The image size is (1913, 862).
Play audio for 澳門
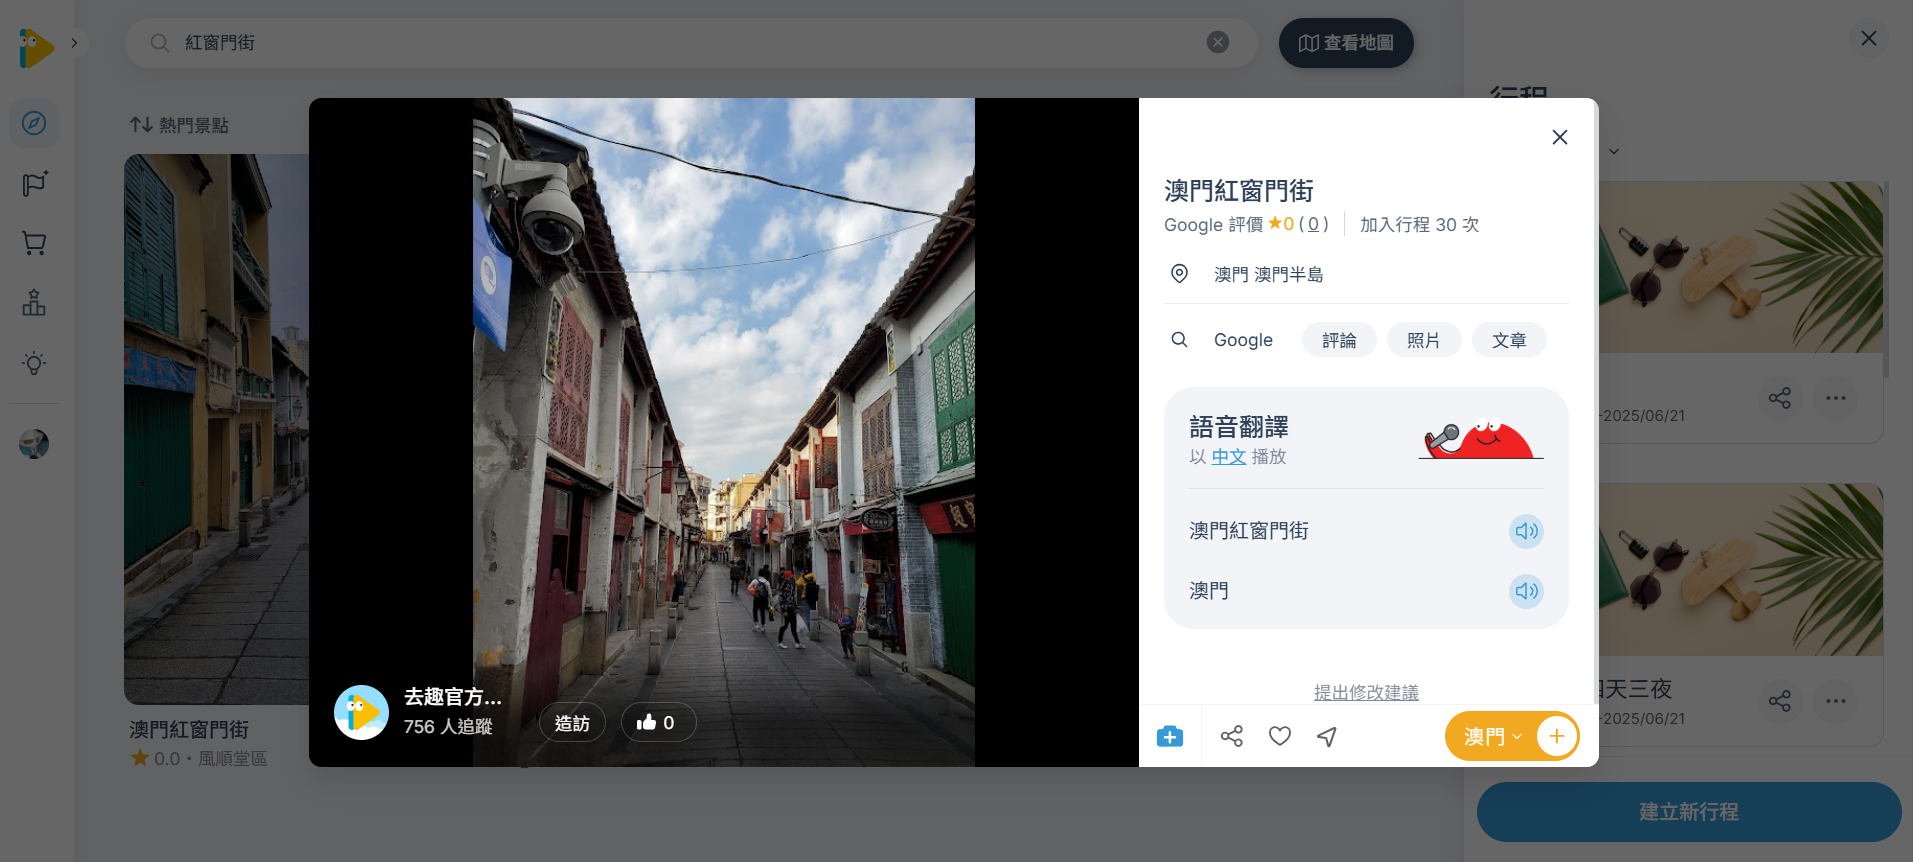(1526, 591)
